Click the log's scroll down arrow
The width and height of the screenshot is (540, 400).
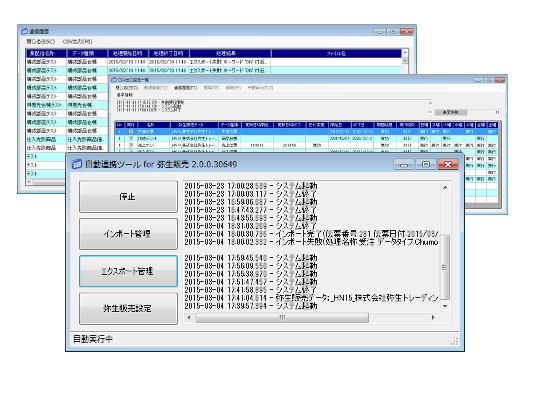point(445,306)
